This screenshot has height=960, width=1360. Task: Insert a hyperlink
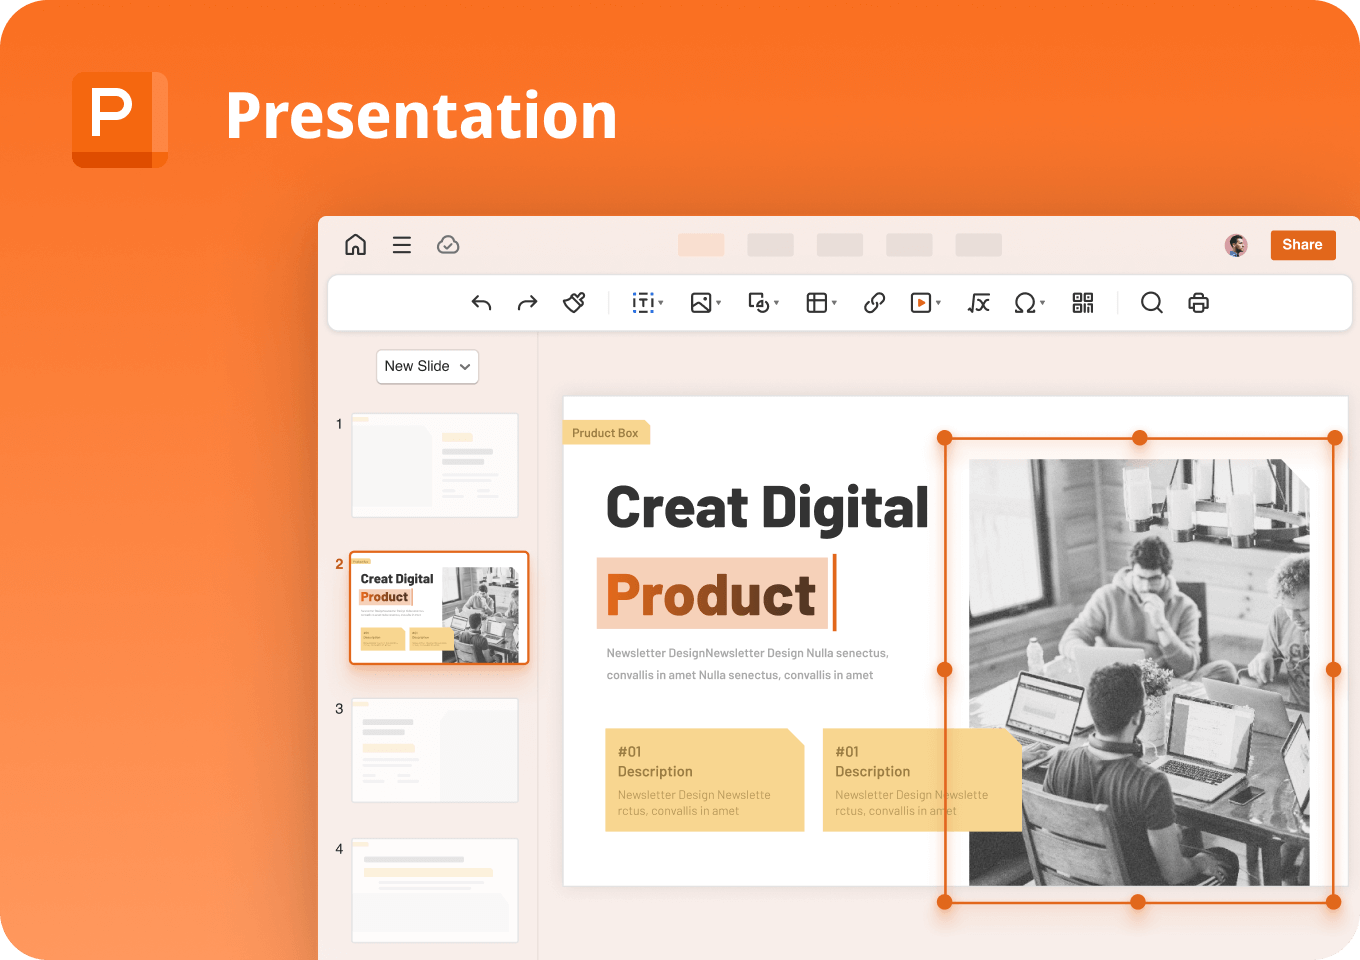tap(874, 302)
